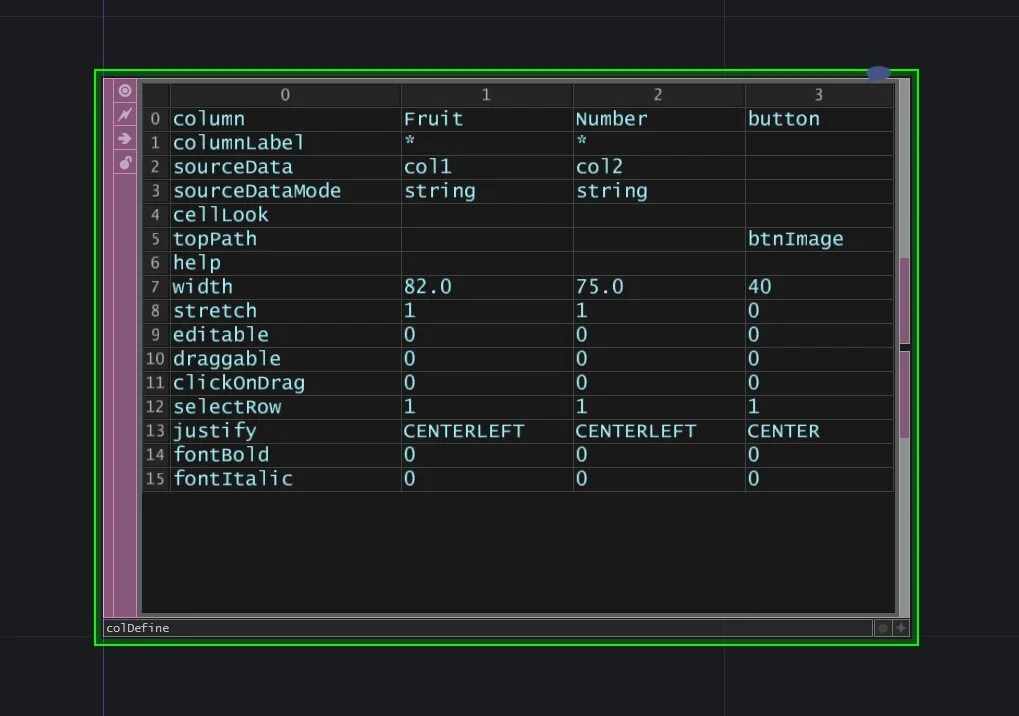
Task: Click the 'topPath' cell
Action: (x=285, y=239)
